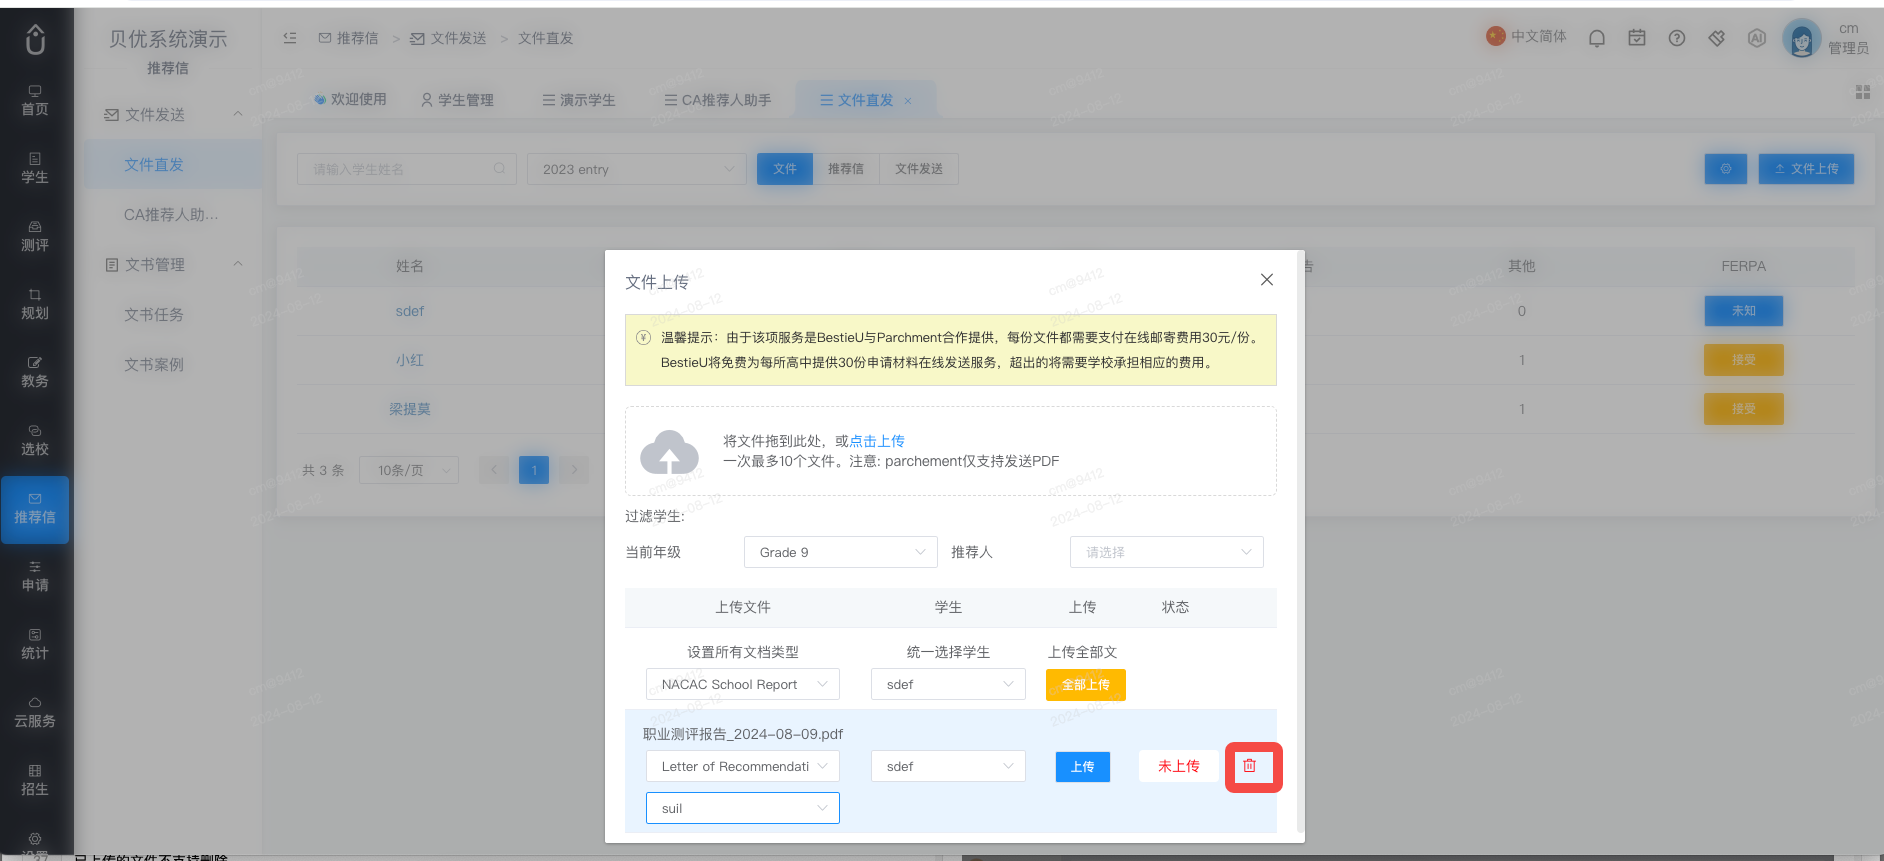This screenshot has width=1884, height=861.
Task: Open the 推荐人 请选择 dropdown
Action: coord(1166,552)
